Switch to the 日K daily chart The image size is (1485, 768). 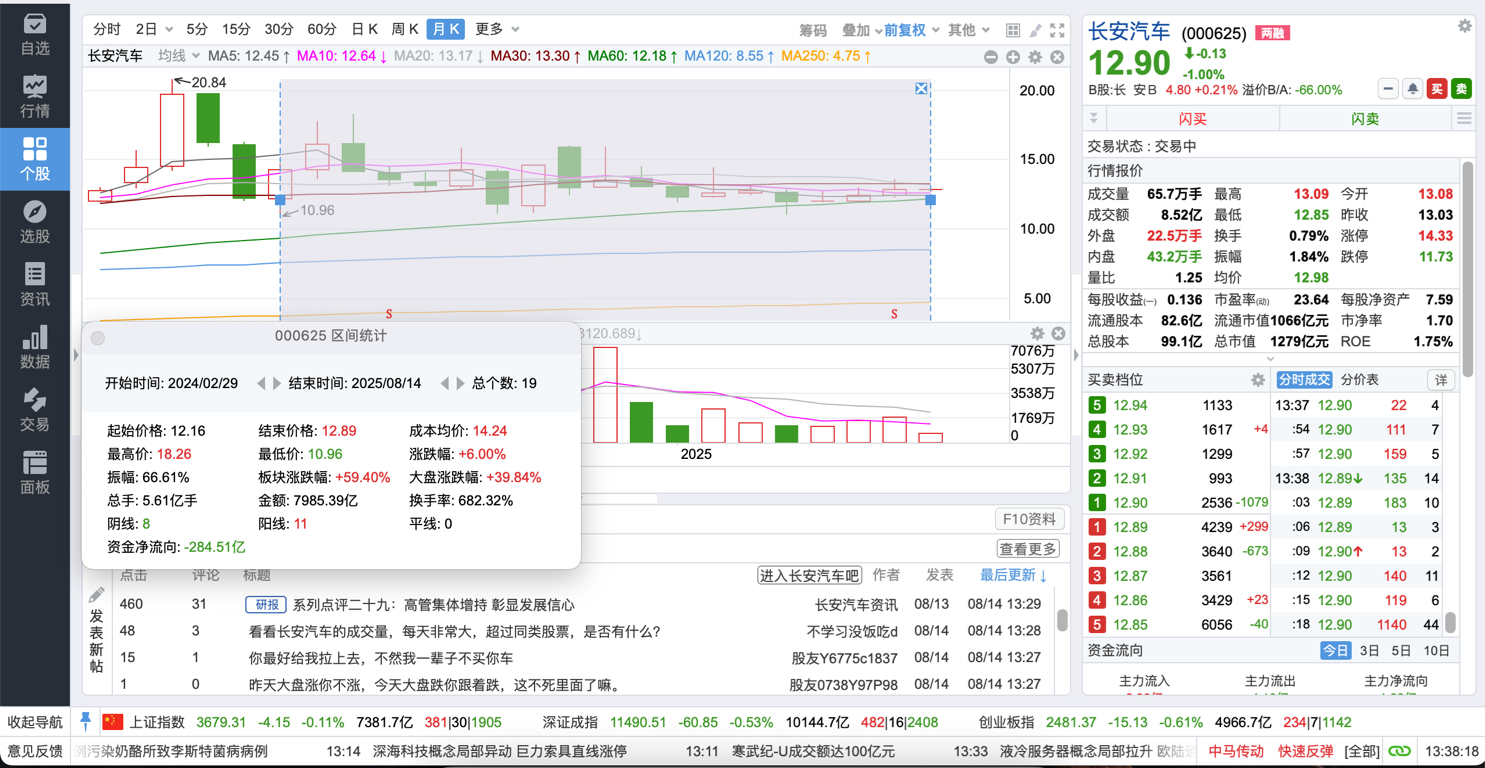click(365, 29)
